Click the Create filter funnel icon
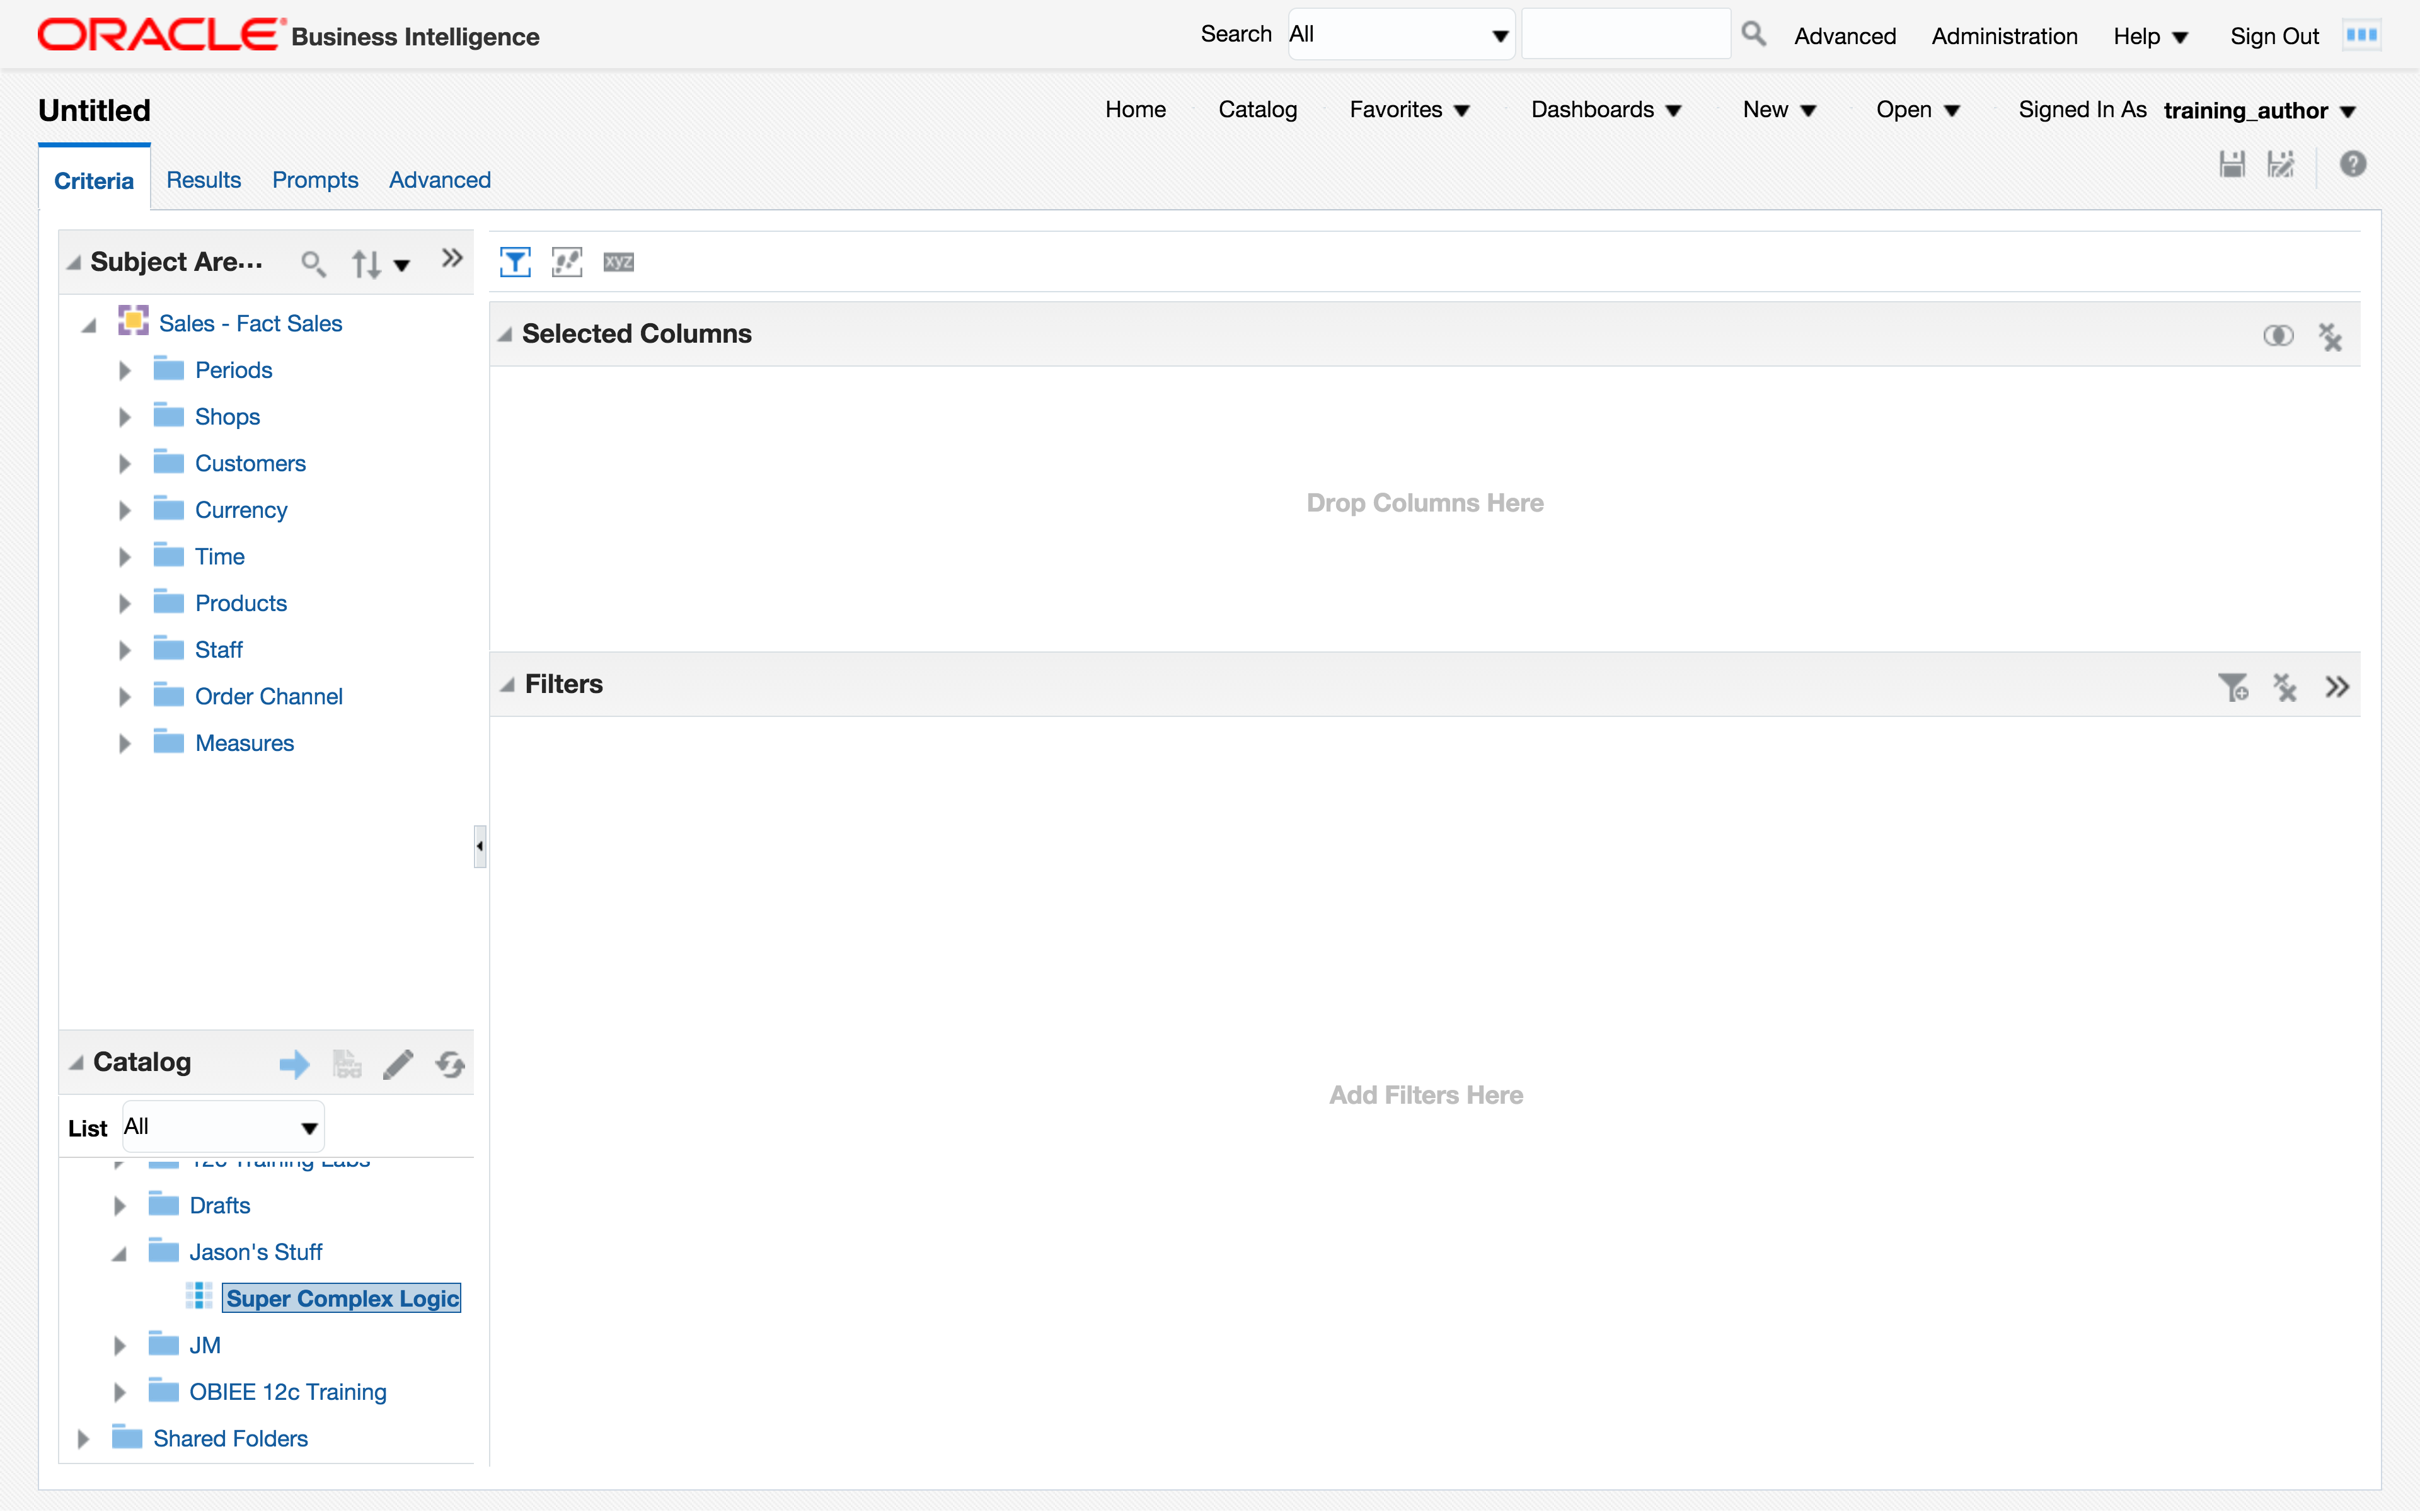 coord(515,262)
